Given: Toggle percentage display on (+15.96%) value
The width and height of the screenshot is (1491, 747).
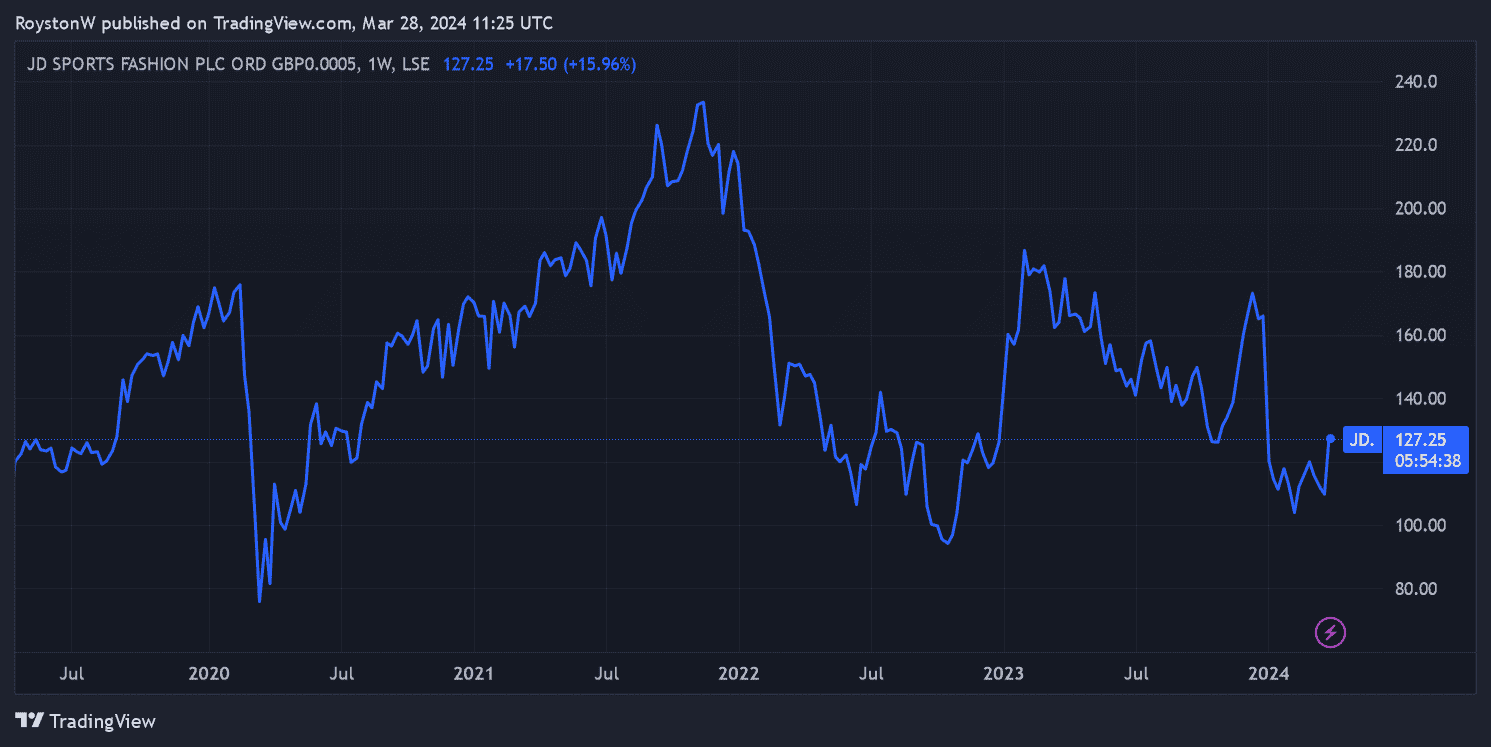Looking at the screenshot, I should (x=601, y=63).
